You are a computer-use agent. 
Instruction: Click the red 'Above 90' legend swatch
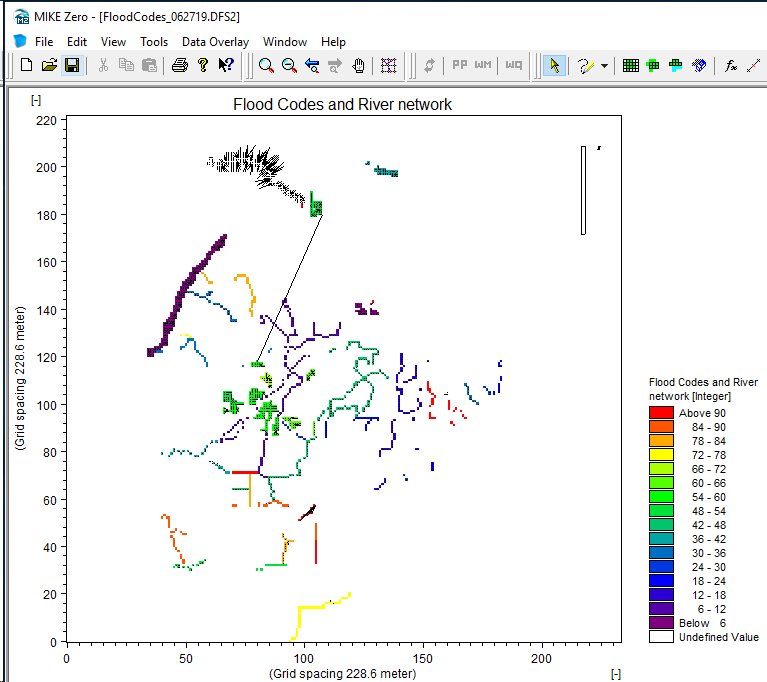pyautogui.click(x=661, y=412)
